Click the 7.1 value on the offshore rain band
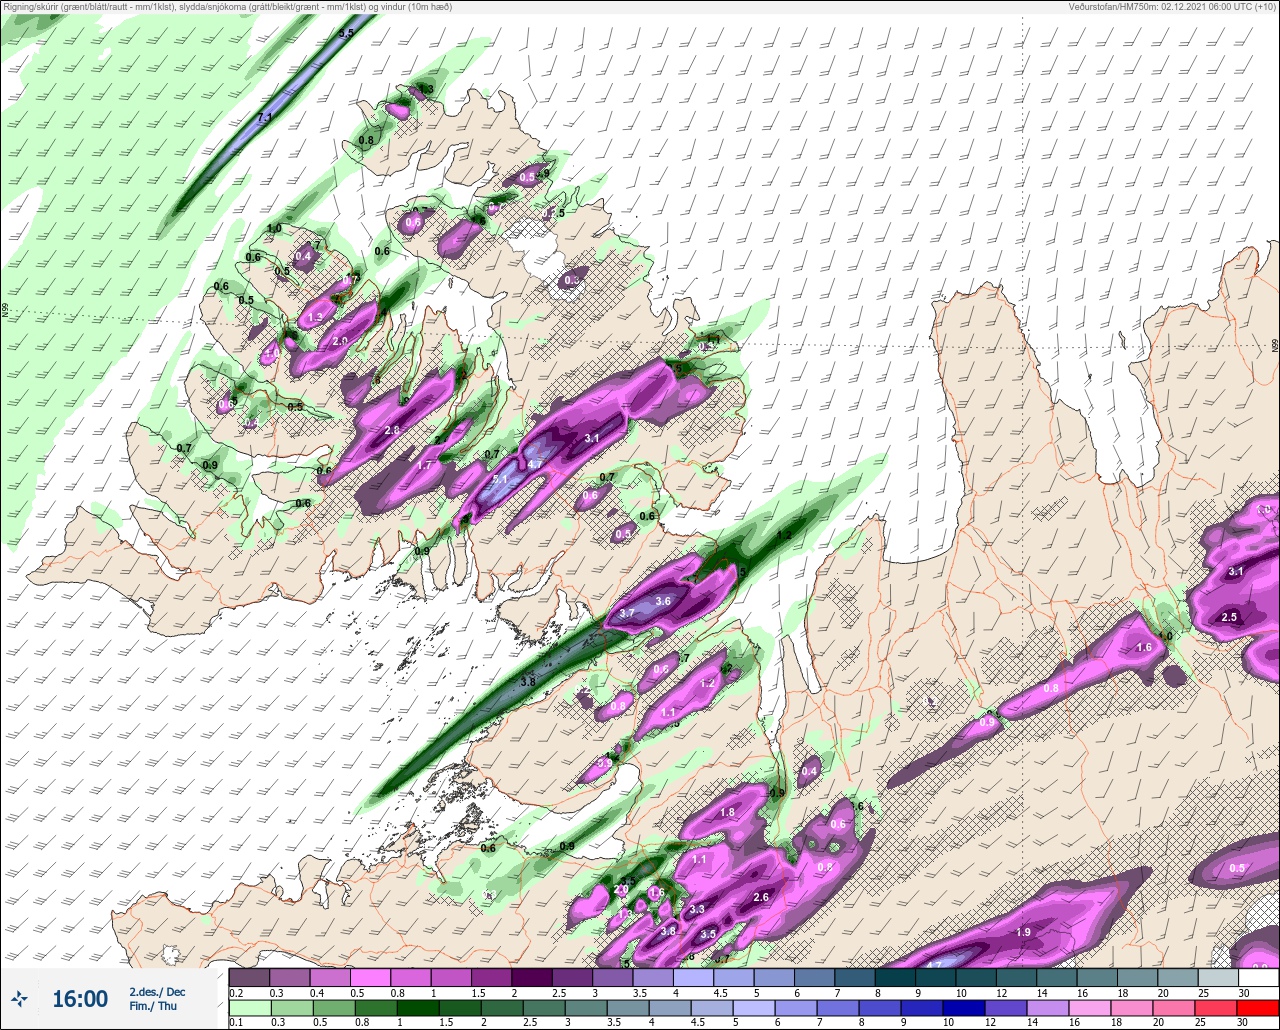The image size is (1280, 1030). tap(264, 118)
